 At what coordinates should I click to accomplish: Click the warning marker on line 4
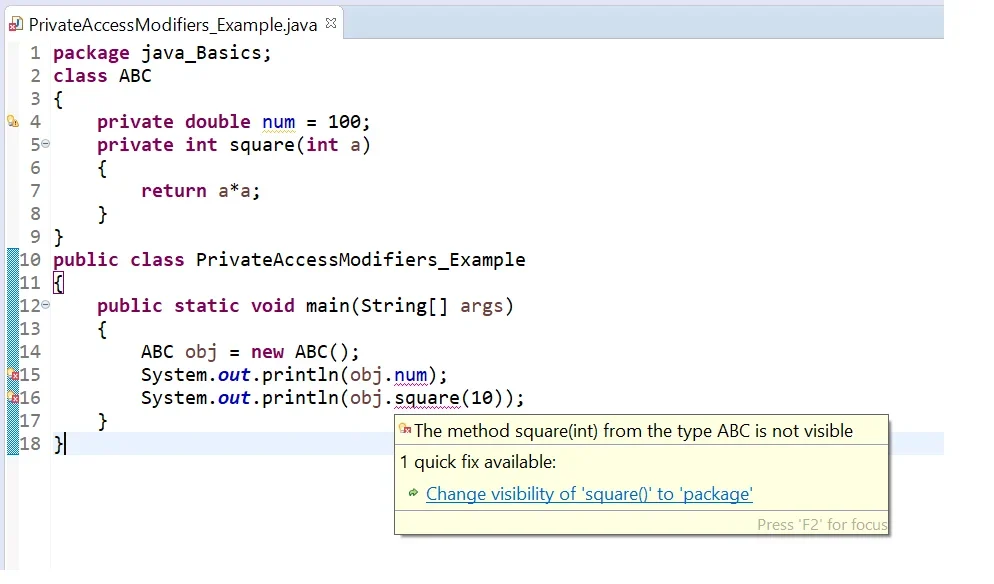click(13, 121)
